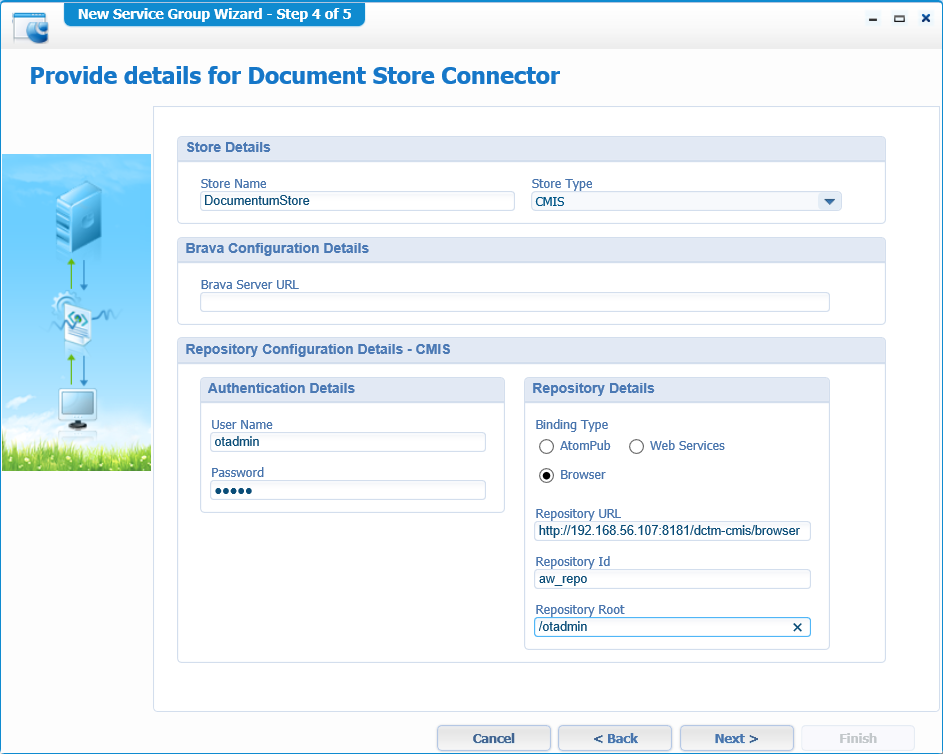Clear the Repository Root field with X

tap(797, 627)
